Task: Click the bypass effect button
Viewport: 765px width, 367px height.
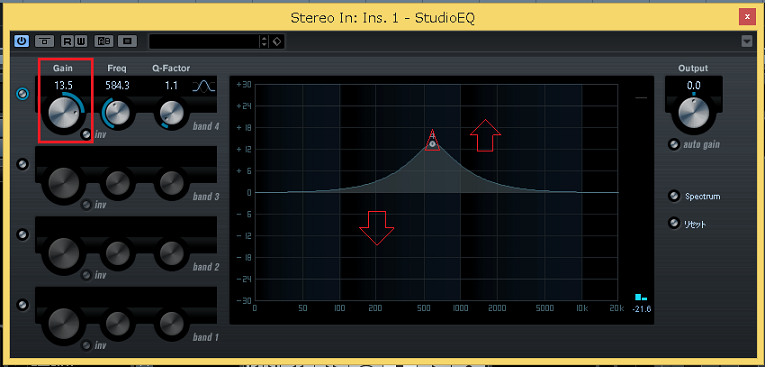Action: point(44,41)
